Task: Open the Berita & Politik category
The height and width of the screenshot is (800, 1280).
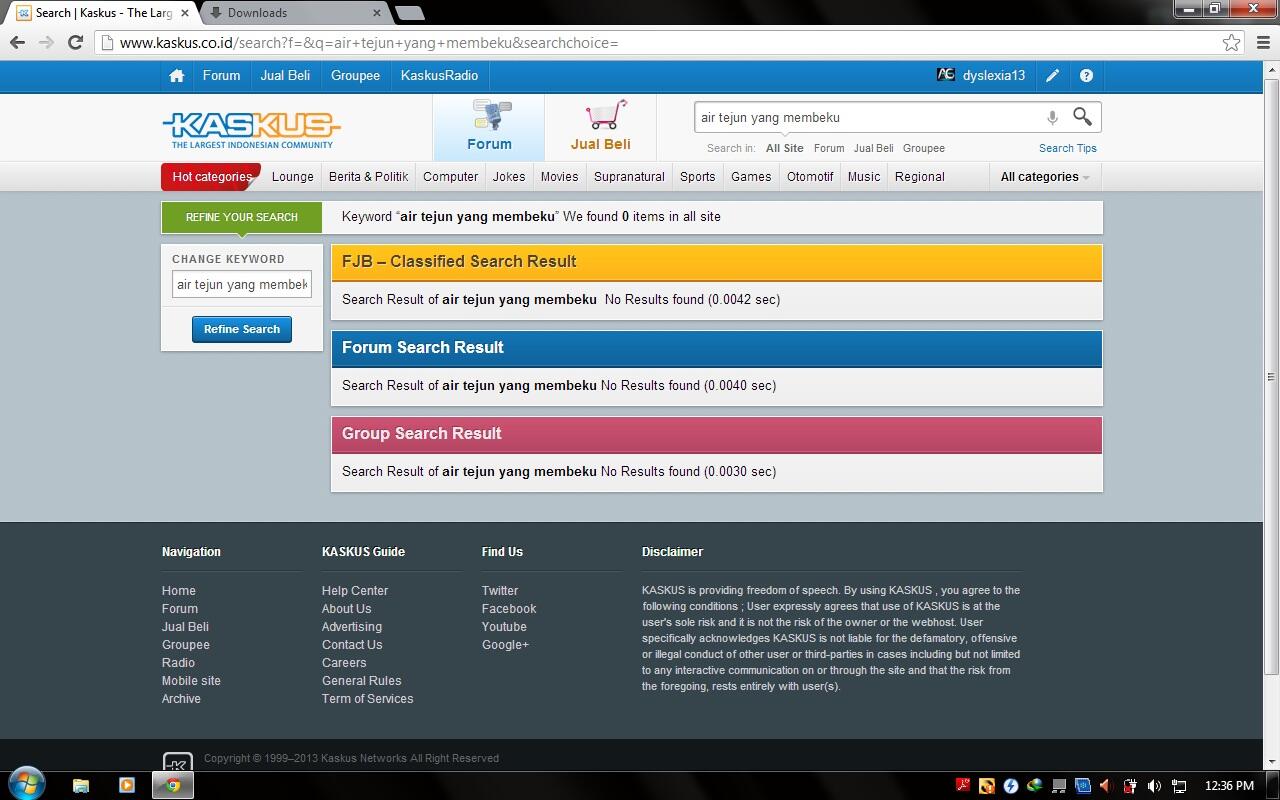Action: click(x=368, y=177)
